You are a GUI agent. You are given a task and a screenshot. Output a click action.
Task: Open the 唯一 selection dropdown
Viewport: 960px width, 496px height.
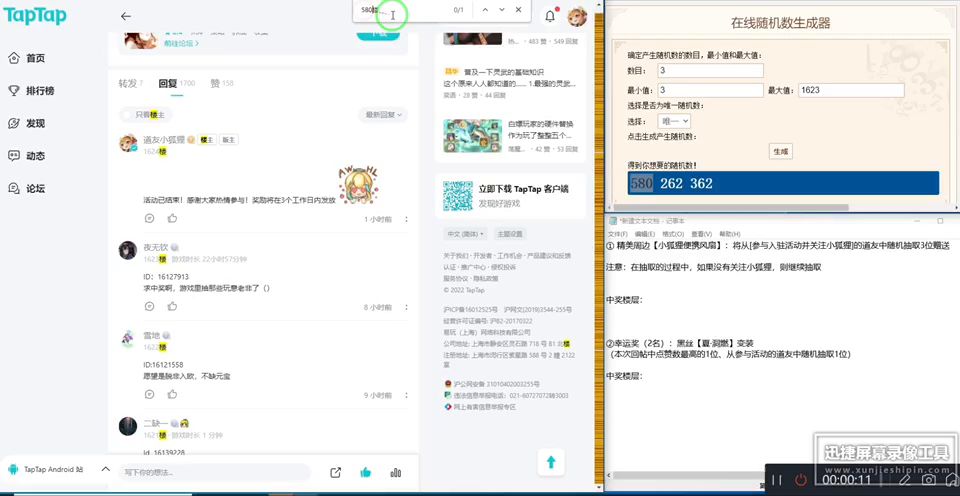[x=673, y=121]
